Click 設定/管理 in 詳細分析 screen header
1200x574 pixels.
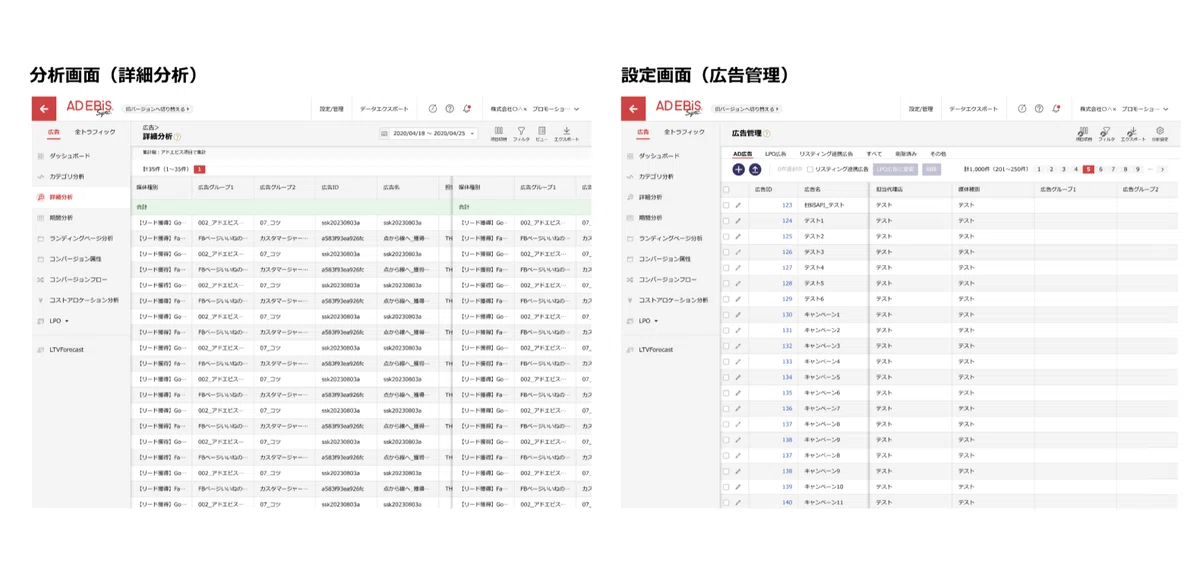(331, 108)
